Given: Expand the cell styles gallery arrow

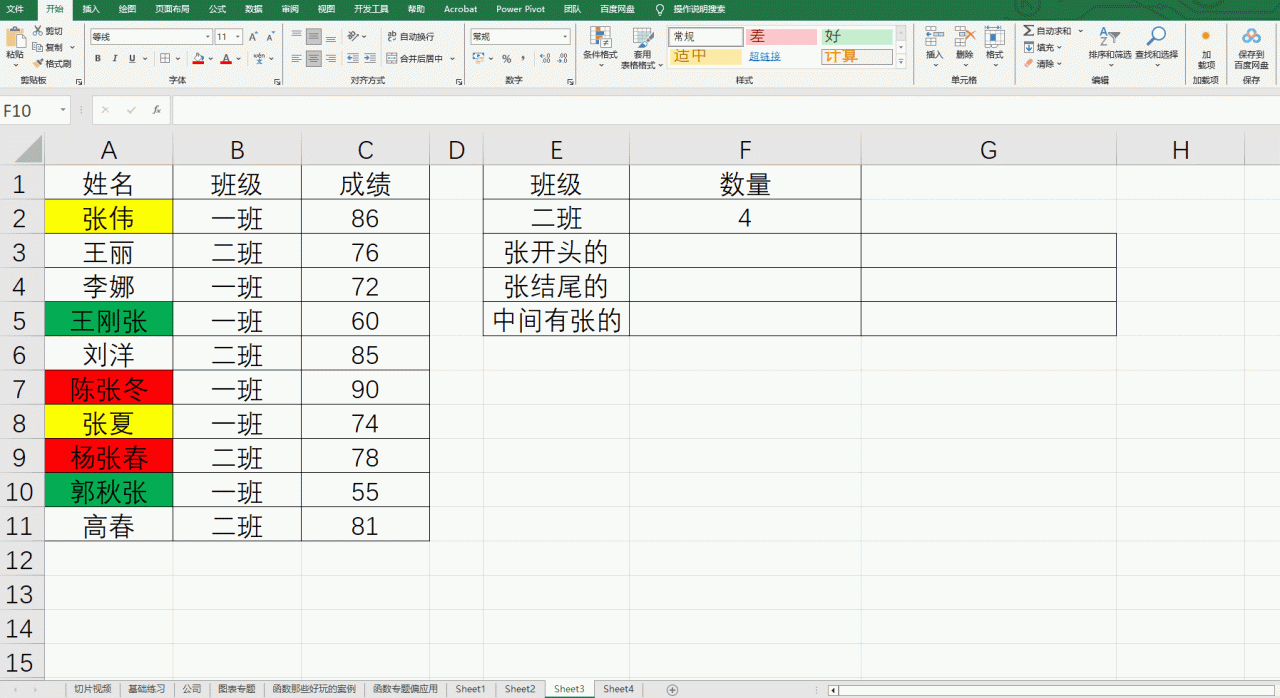Looking at the screenshot, I should tap(900, 62).
